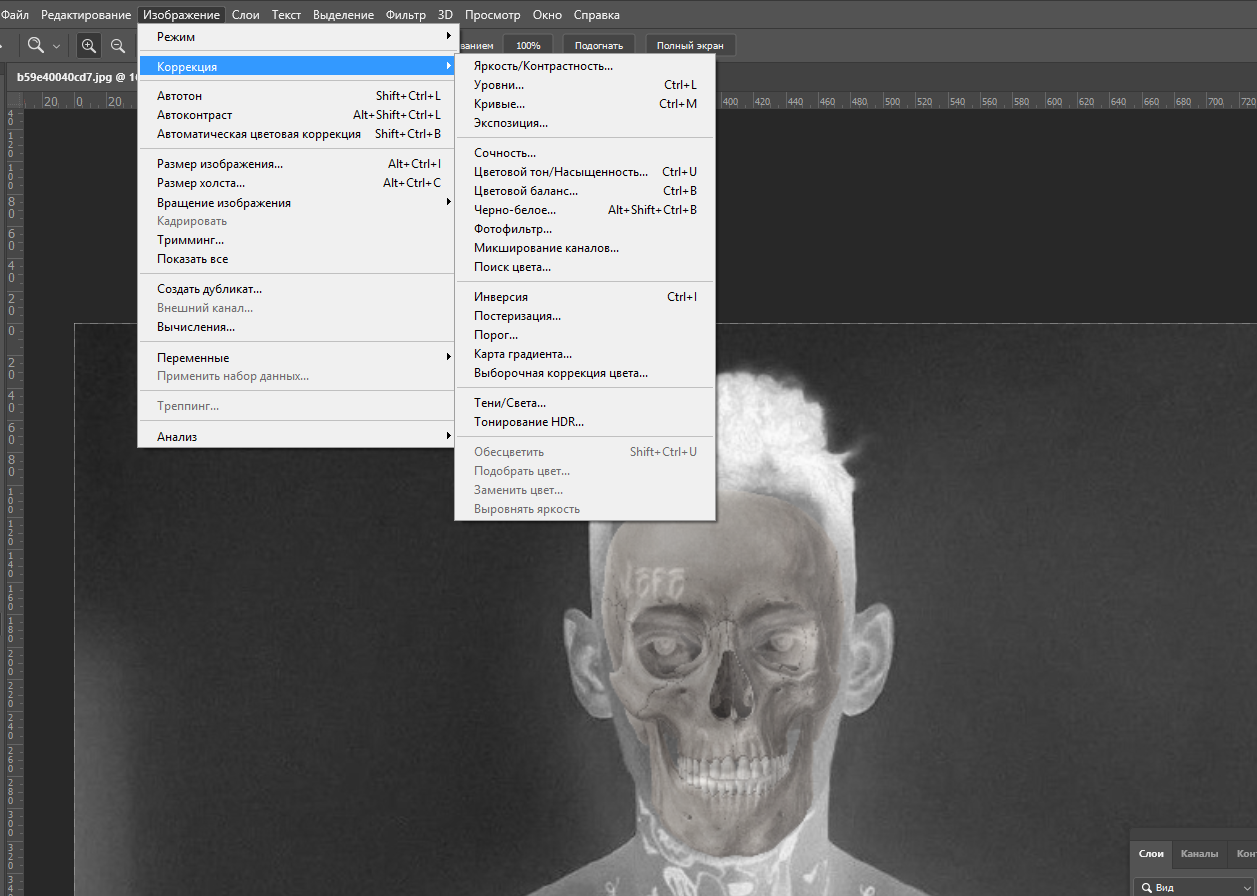Open the Фильтр menu in the menu bar
Viewport: 1257px width, 896px height.
point(406,15)
